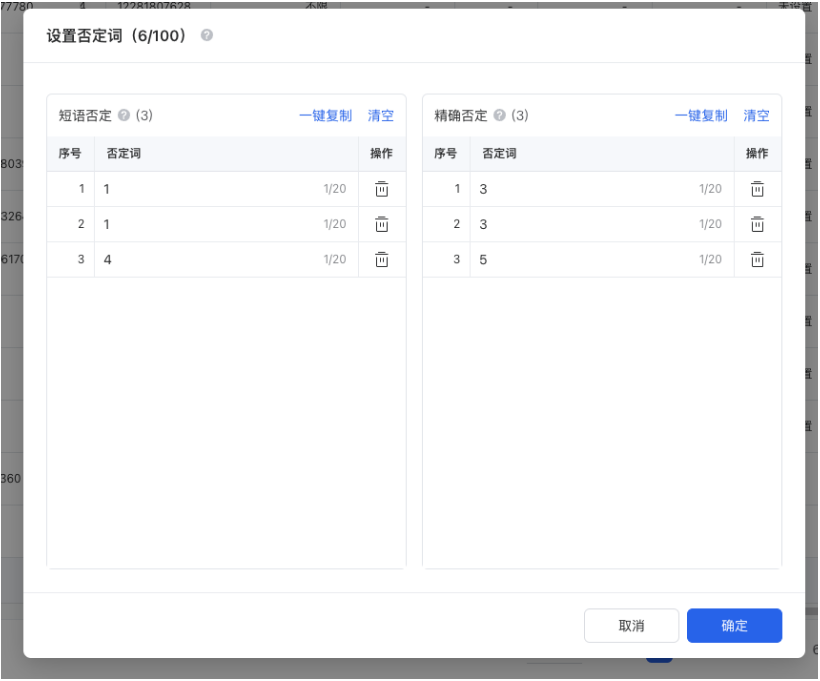Screen dimensions: 820x681
Task: Delete row 2 in the 精确否定 table
Action: (757, 224)
